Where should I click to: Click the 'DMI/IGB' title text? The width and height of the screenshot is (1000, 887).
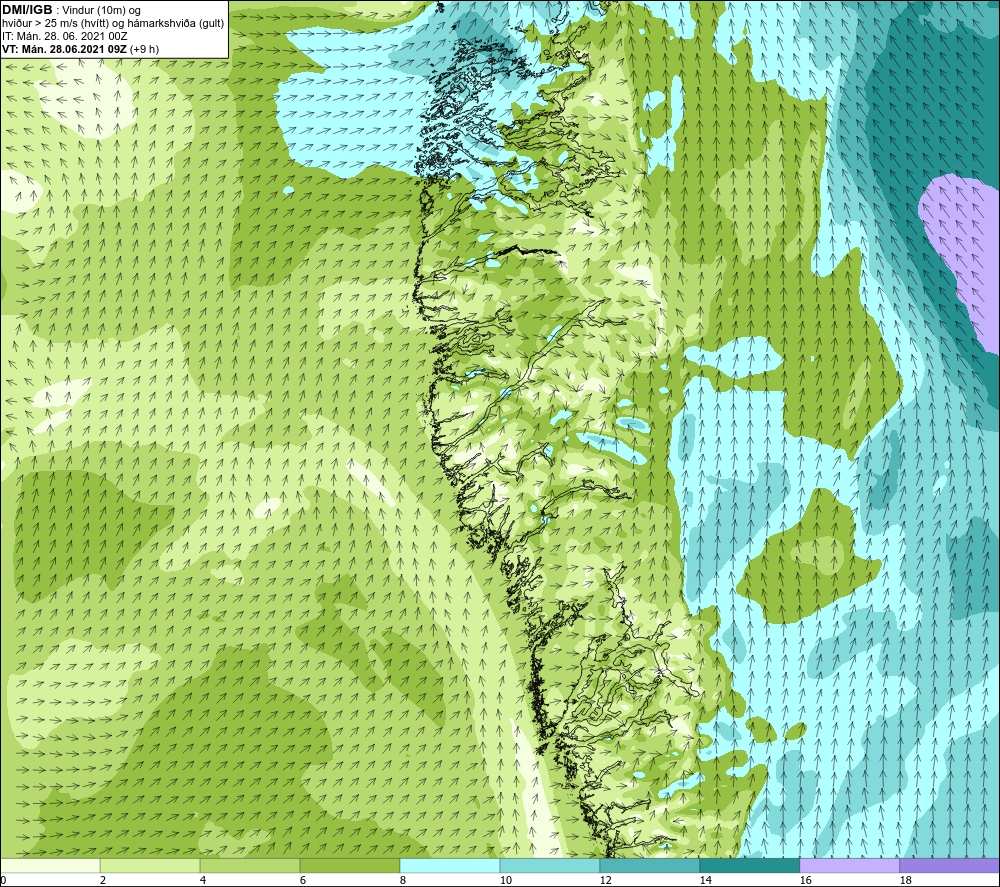click(x=27, y=10)
